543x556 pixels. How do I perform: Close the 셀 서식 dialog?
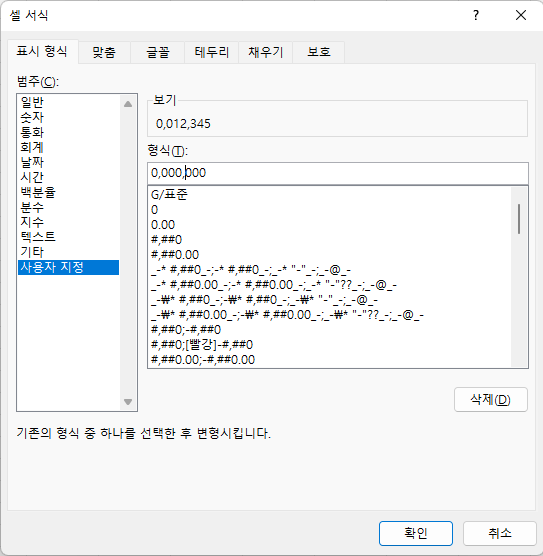point(521,15)
